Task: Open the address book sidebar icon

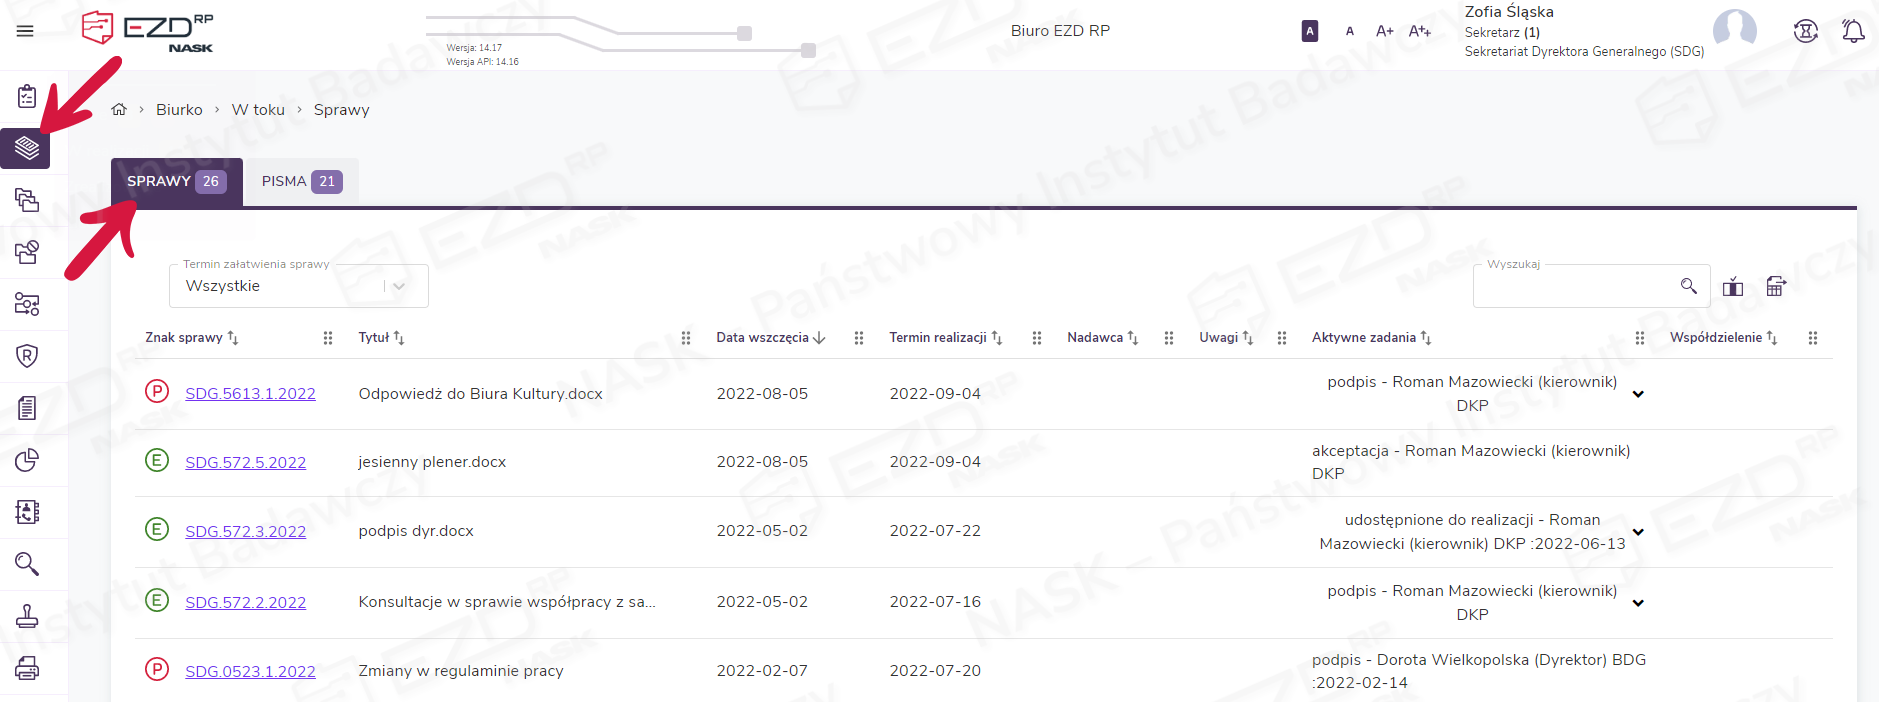Action: [27, 512]
